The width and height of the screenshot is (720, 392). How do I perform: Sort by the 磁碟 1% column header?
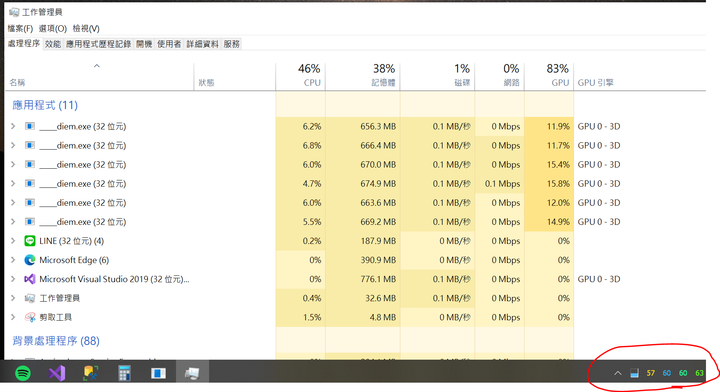438,76
